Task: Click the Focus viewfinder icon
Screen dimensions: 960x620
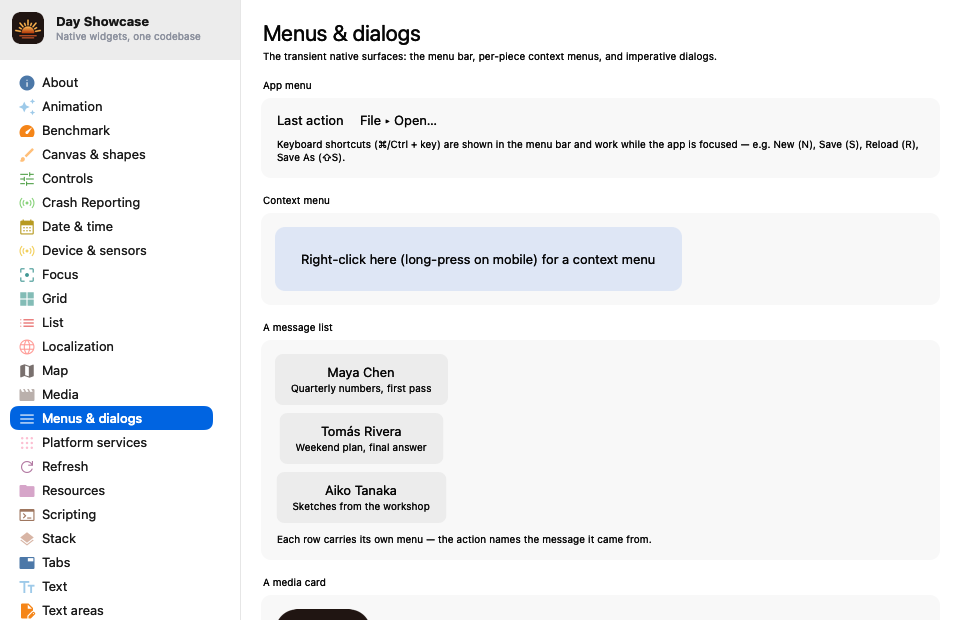Action: coord(27,275)
